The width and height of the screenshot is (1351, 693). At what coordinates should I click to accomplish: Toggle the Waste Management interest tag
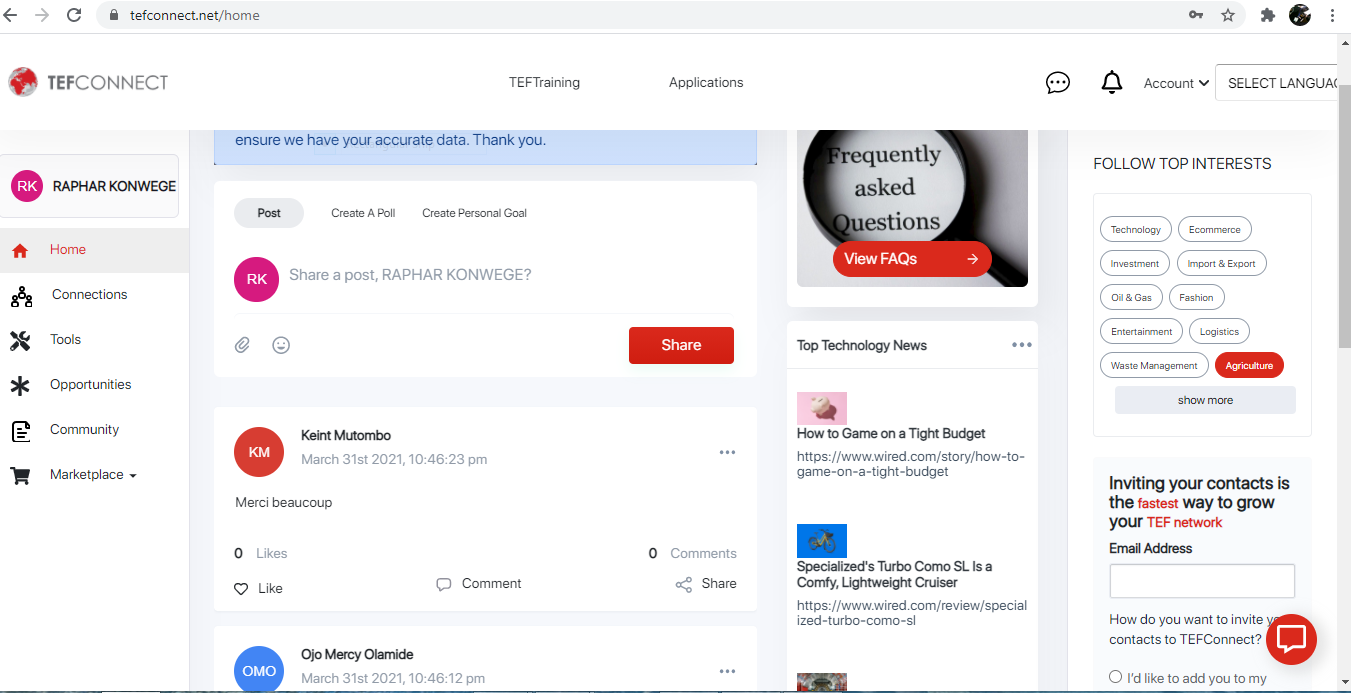coord(1153,366)
